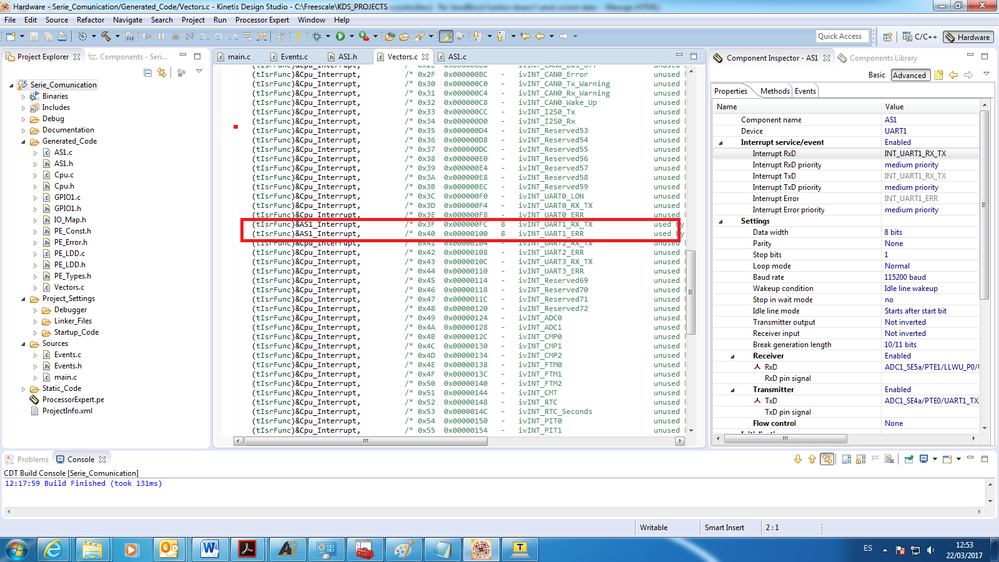Open Vectors.c in the project tree

[69, 287]
